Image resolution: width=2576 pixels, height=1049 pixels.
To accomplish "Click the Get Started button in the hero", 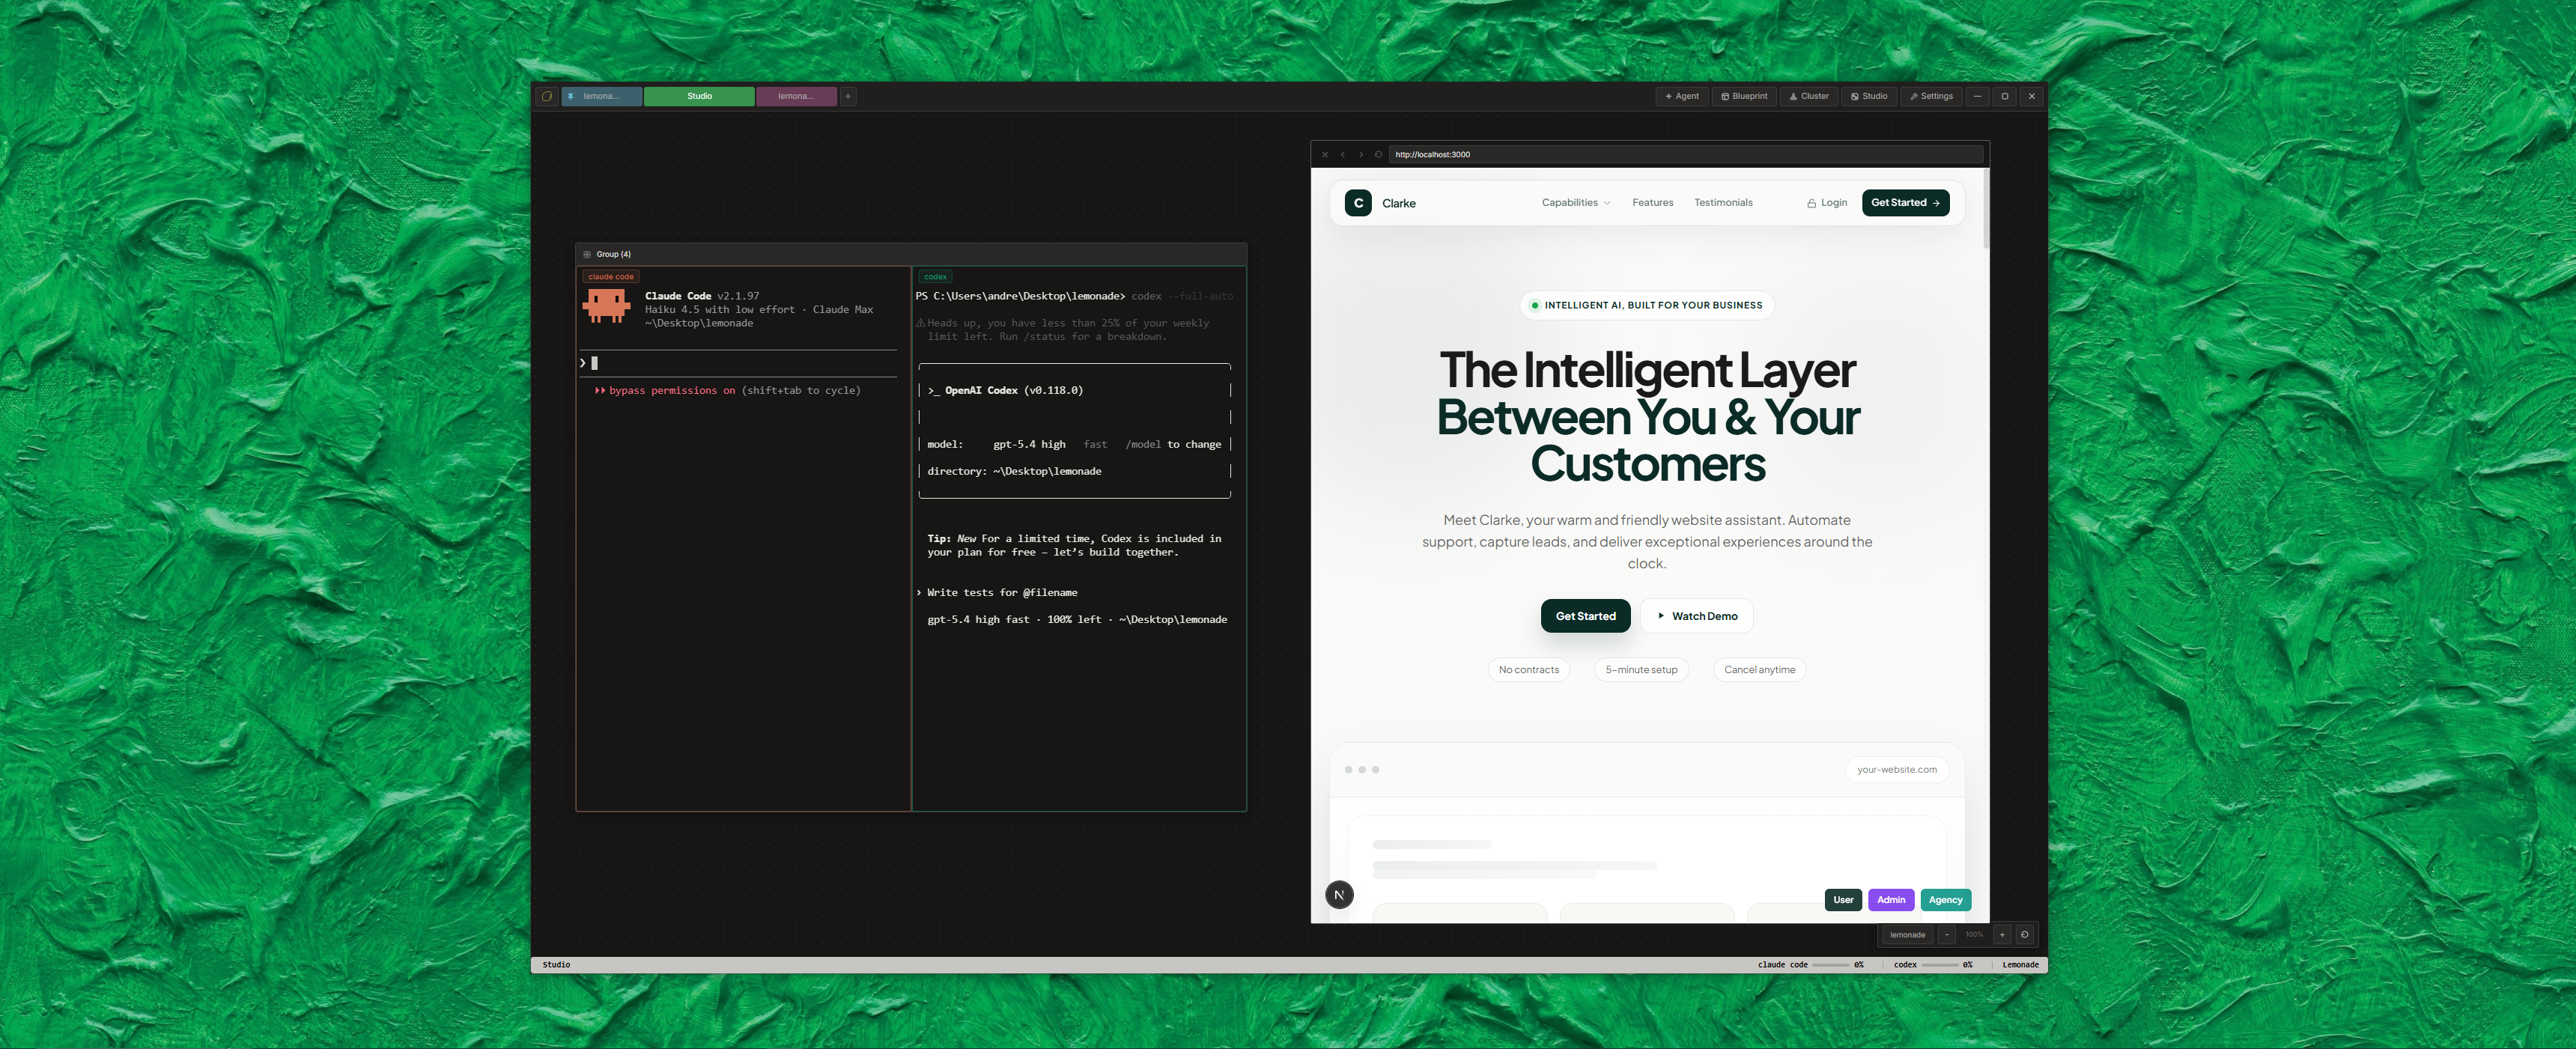I will (x=1585, y=615).
